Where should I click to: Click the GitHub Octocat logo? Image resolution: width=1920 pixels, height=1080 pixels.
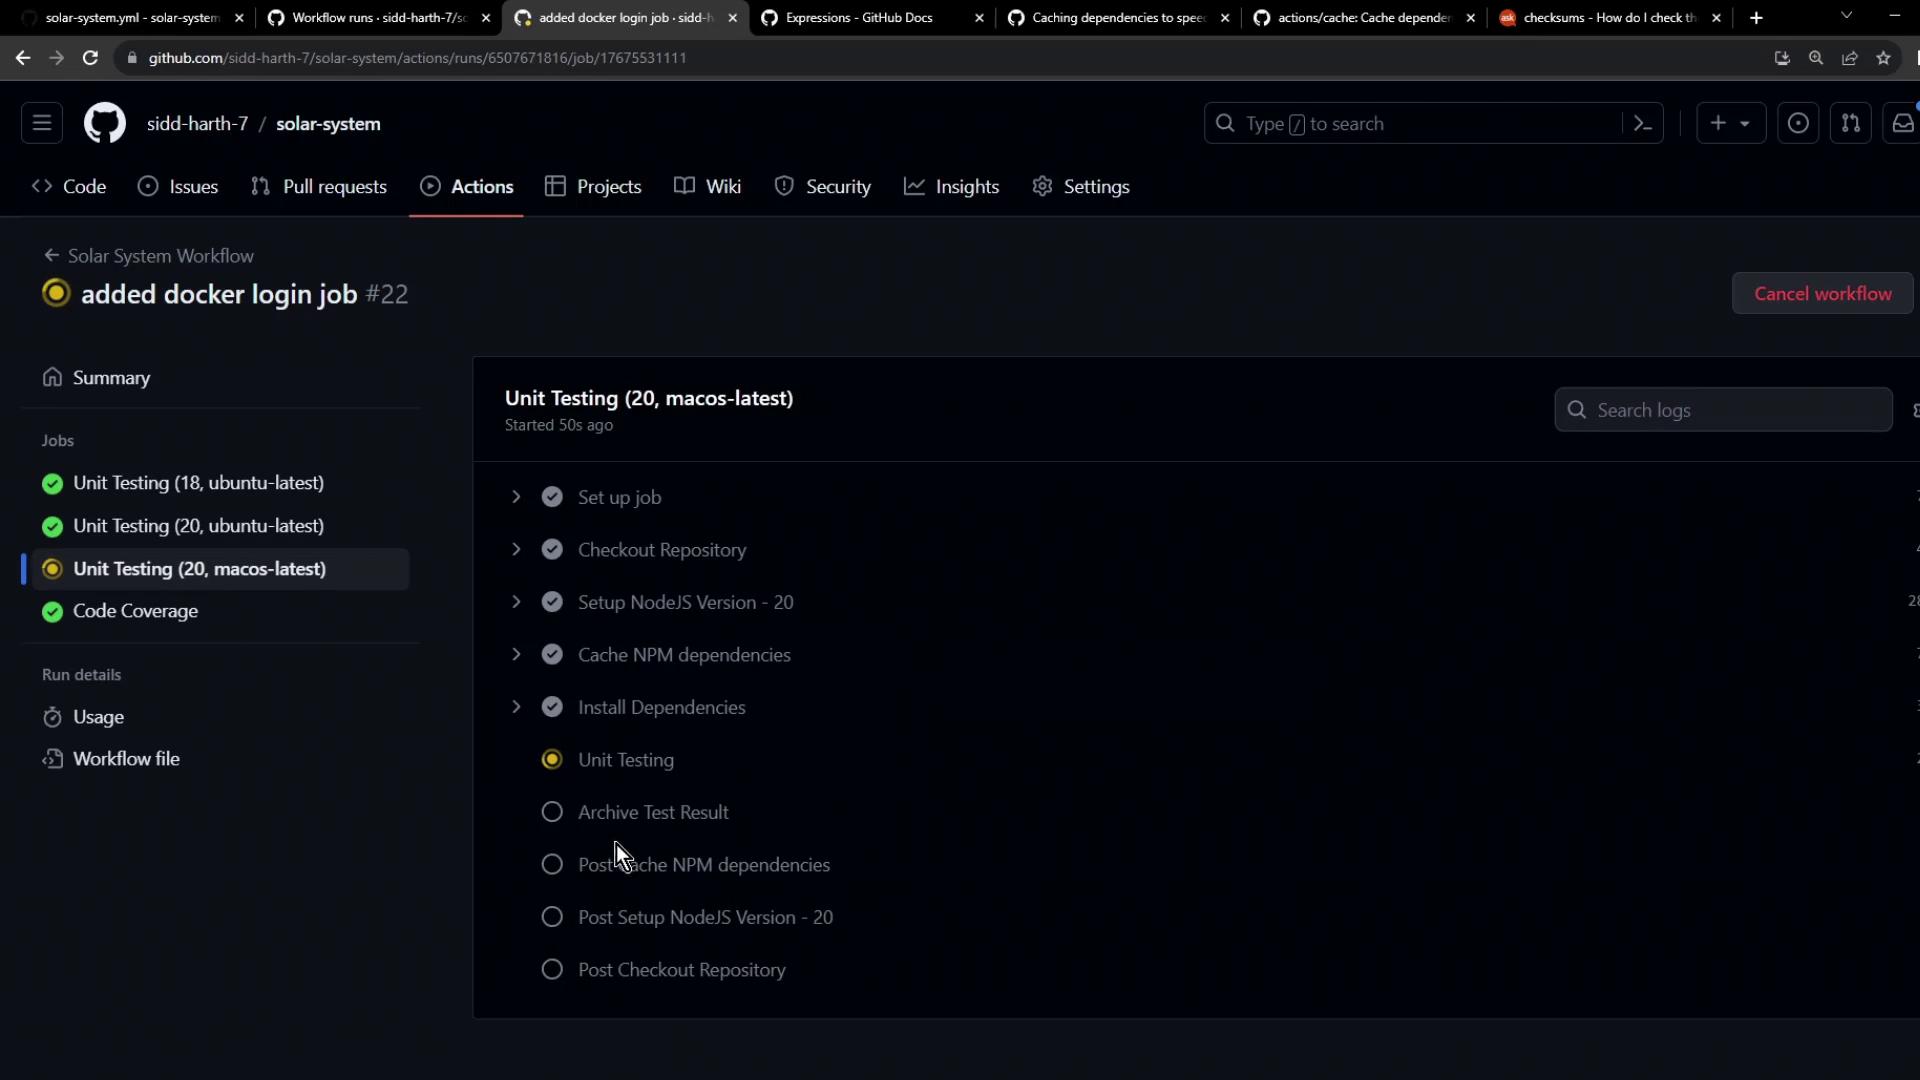tap(104, 124)
